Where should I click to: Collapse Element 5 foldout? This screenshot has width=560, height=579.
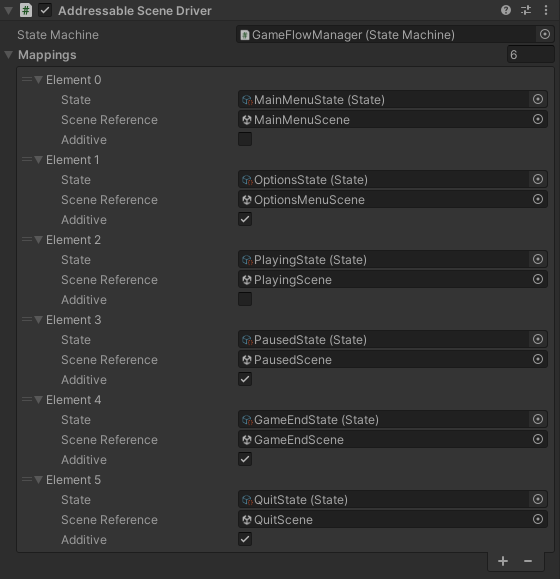click(38, 480)
